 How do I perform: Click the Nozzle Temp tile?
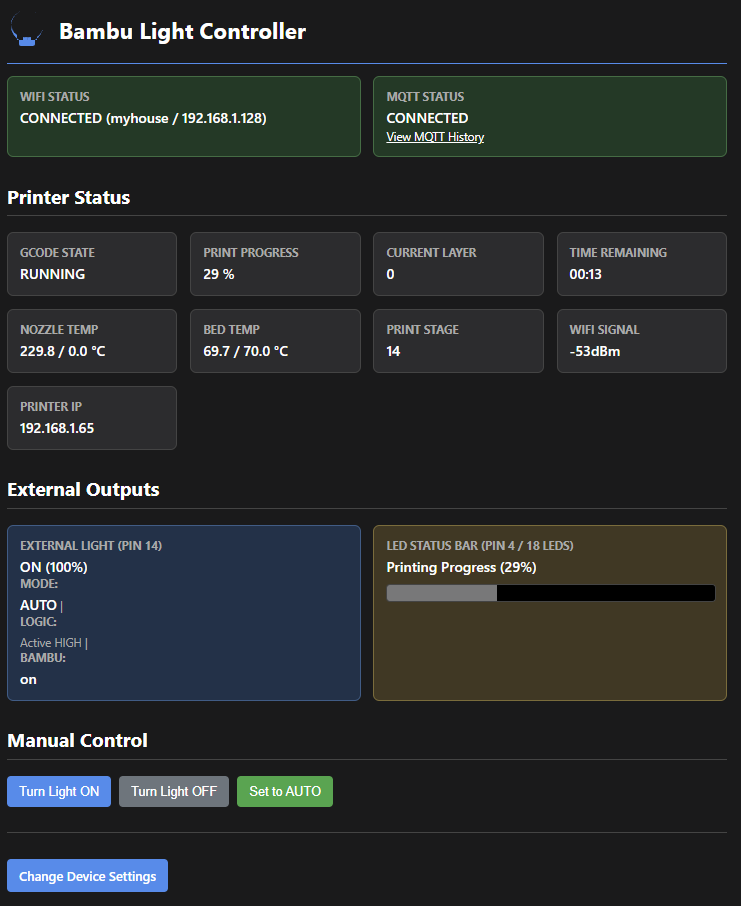click(x=92, y=341)
